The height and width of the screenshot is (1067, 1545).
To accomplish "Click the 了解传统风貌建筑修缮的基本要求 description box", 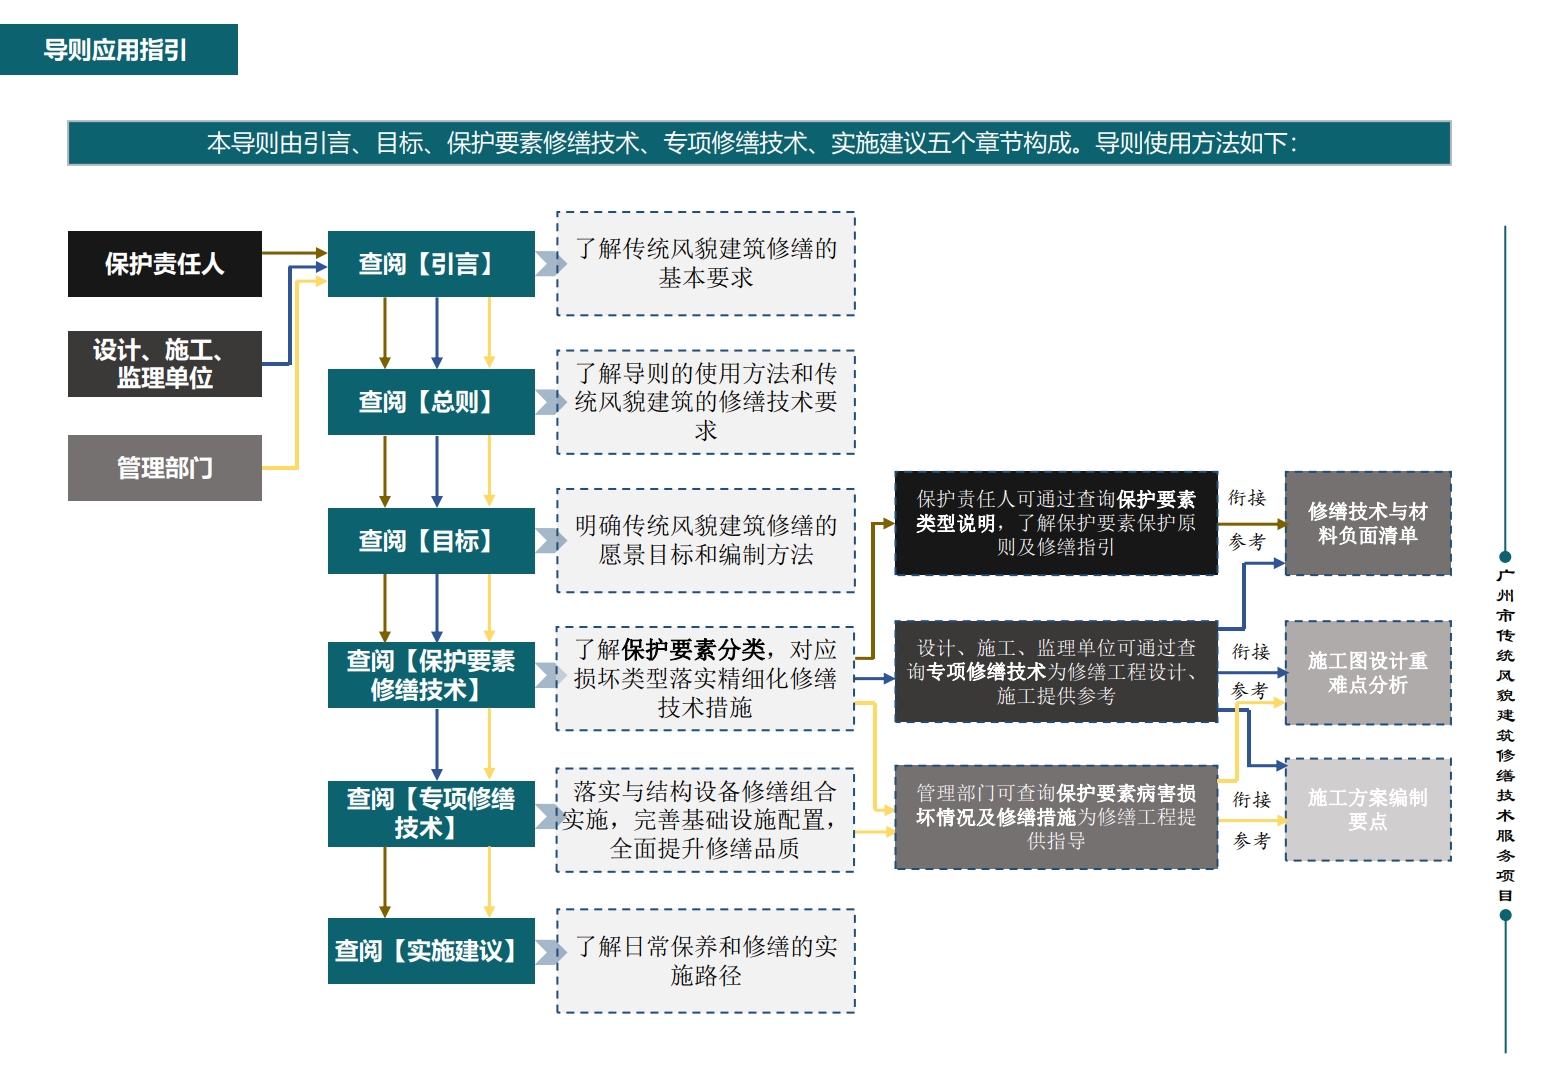I will pos(706,264).
